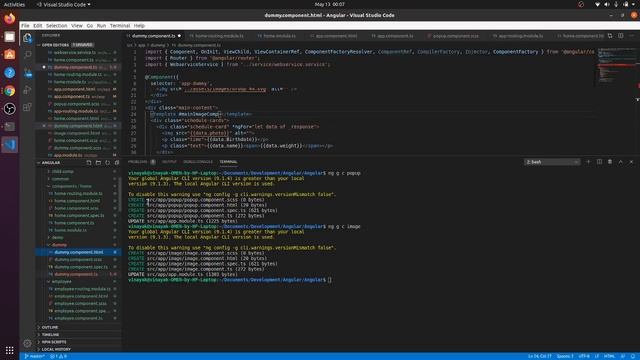640x360 pixels.
Task: Maximize the terminal panel with chevron up
Action: [620, 162]
